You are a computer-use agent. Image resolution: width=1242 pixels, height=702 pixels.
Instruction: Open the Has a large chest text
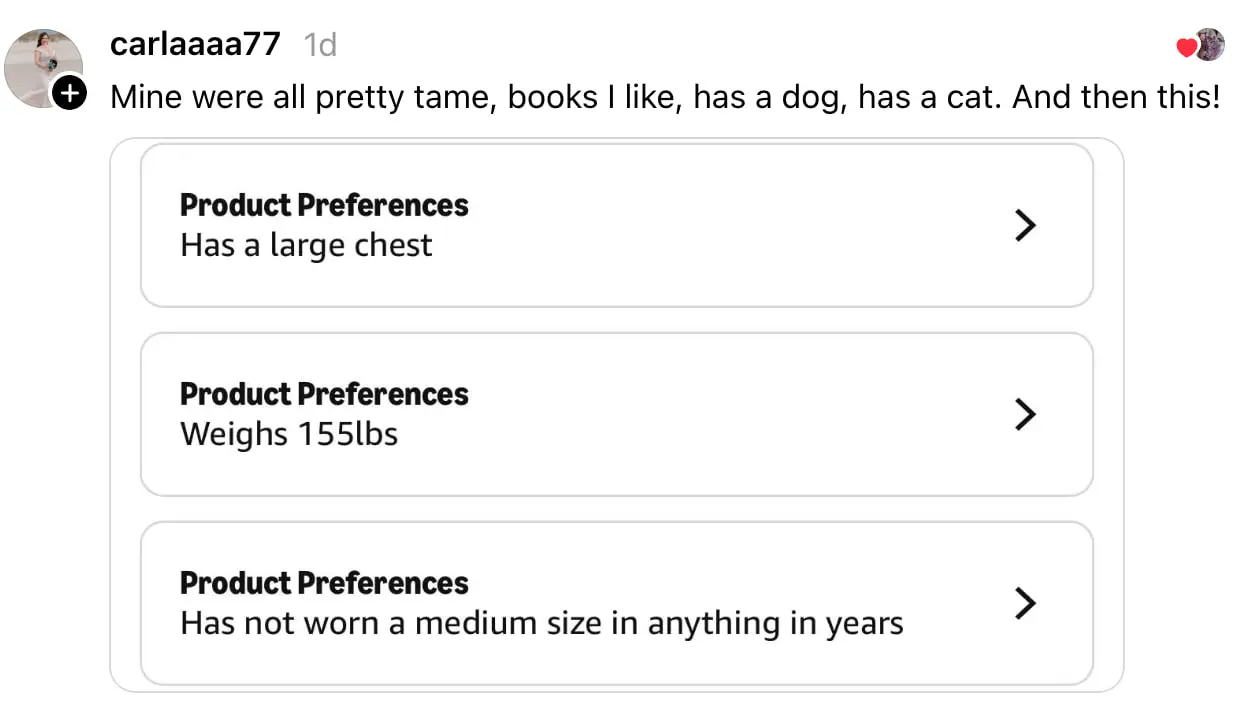click(x=306, y=246)
